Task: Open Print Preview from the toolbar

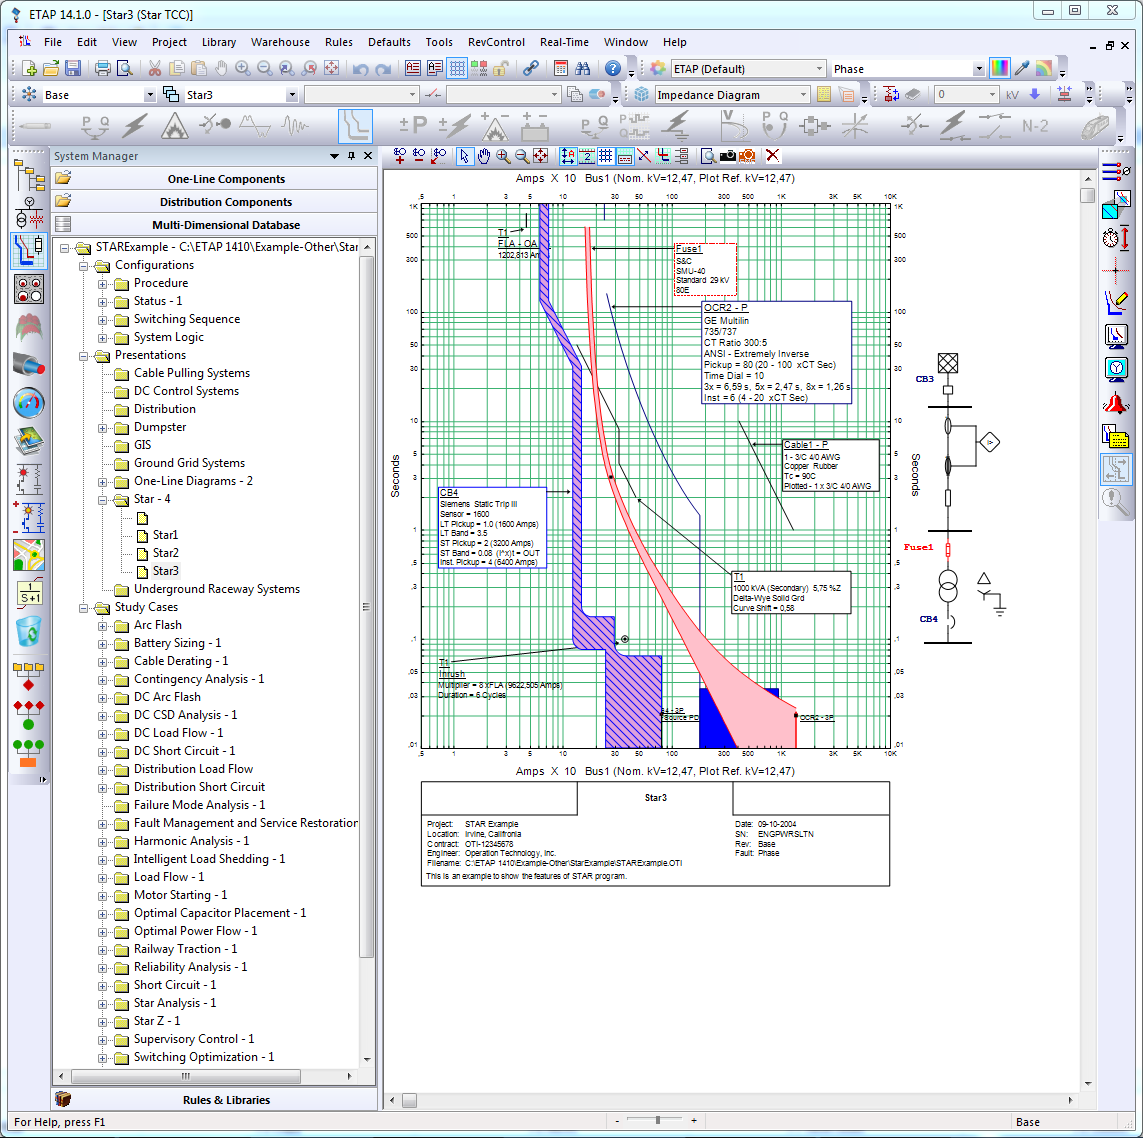Action: click(x=125, y=69)
